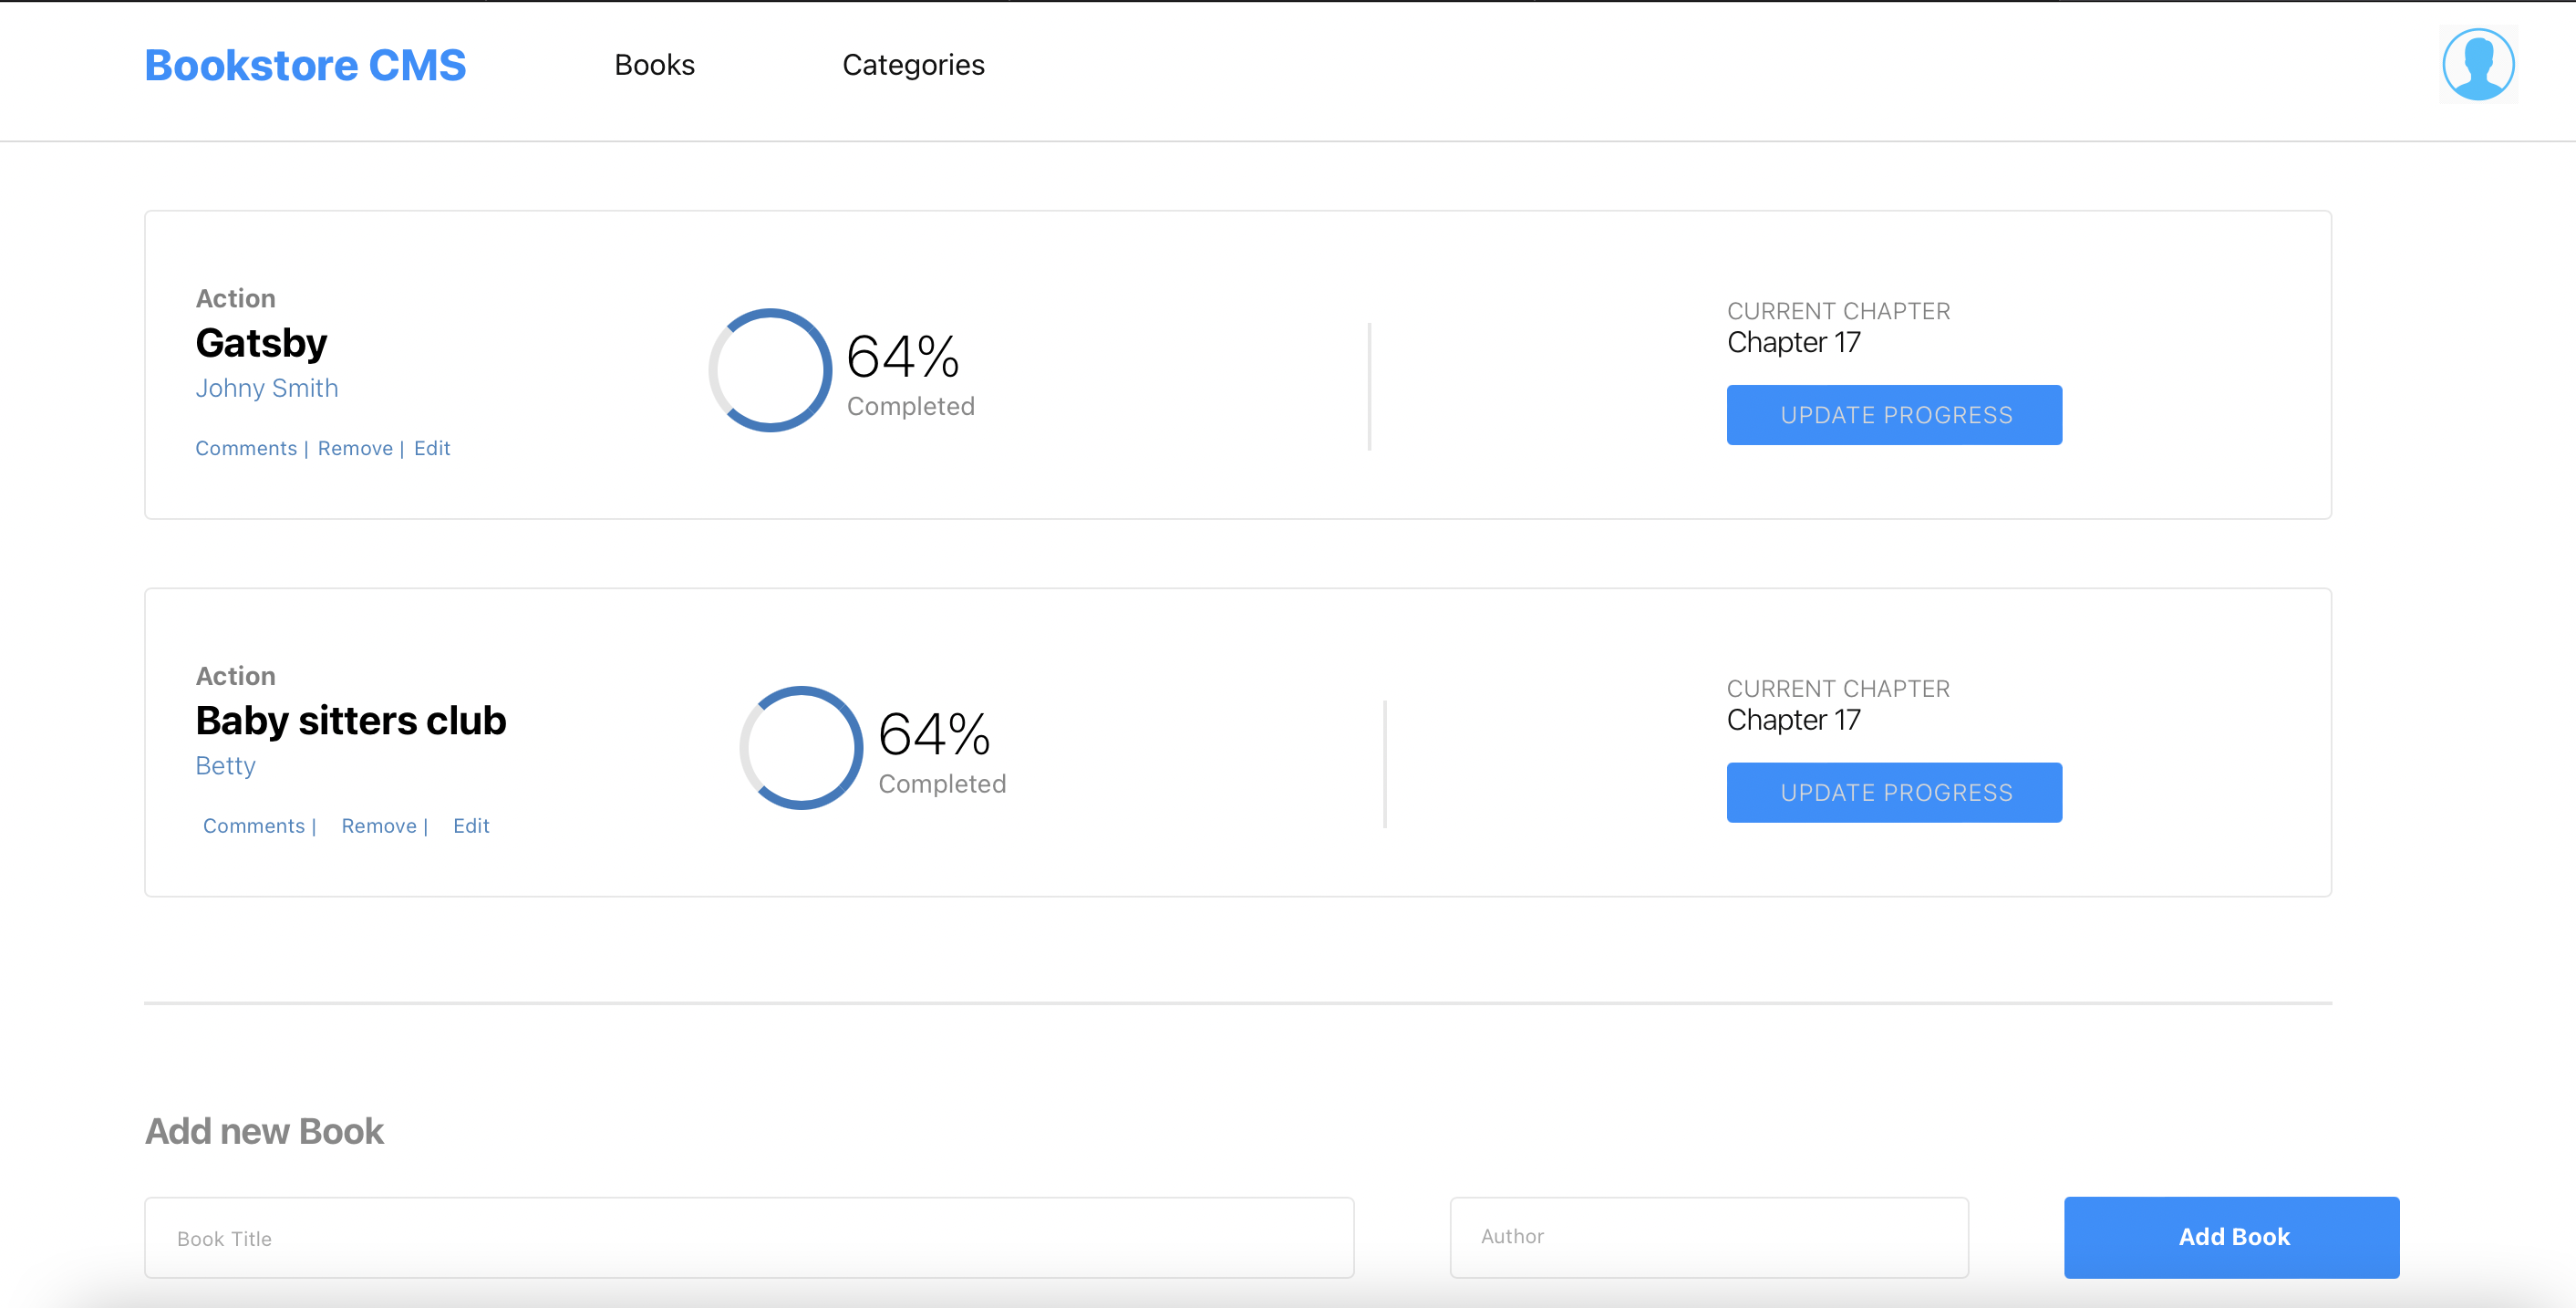Focus the Book Title input field
Screen dimensions: 2576x1308
748,1238
